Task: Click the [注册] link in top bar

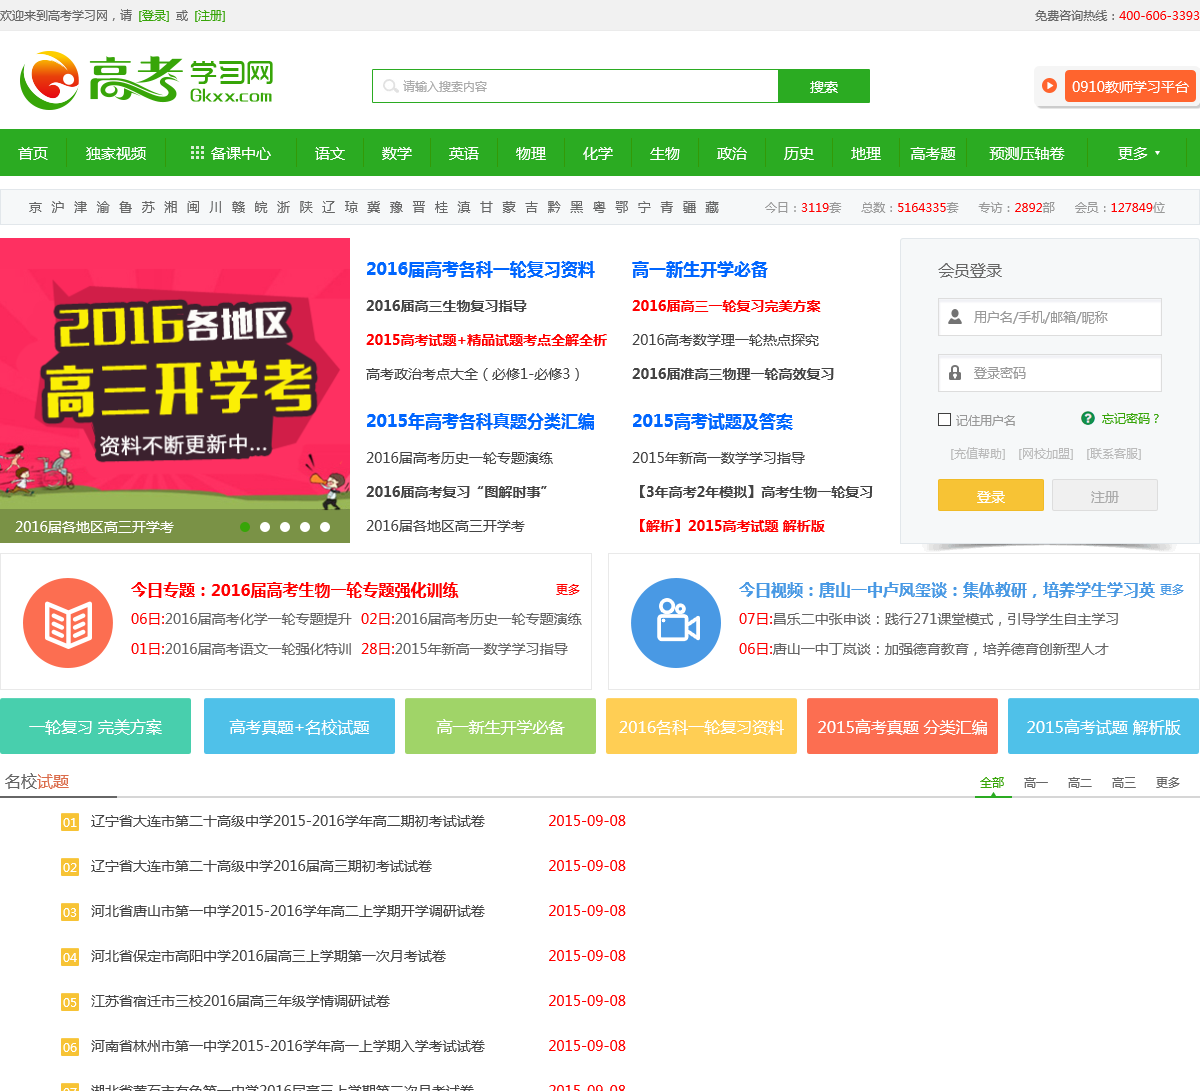Action: tap(210, 16)
